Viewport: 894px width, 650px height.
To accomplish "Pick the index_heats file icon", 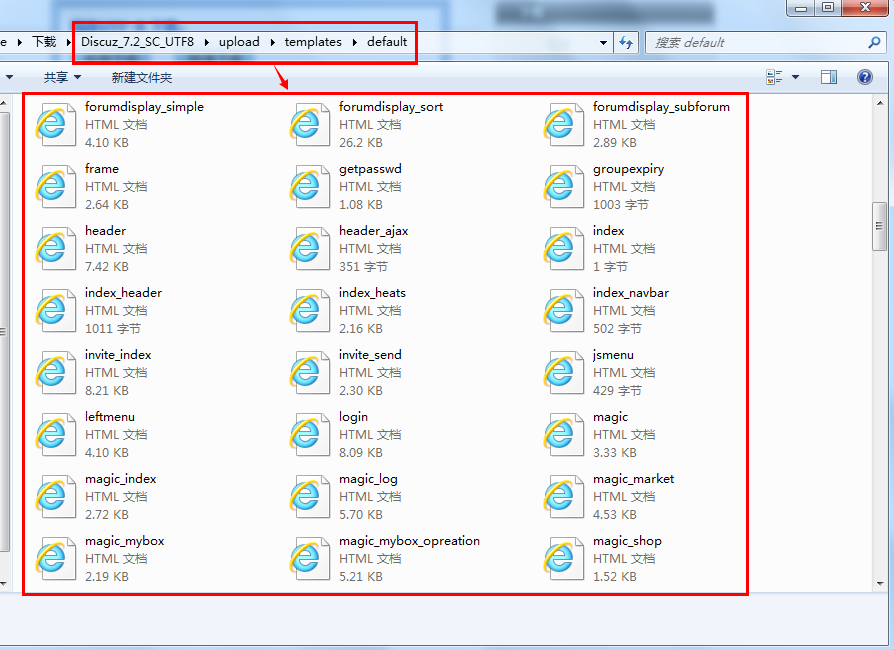I will (310, 311).
